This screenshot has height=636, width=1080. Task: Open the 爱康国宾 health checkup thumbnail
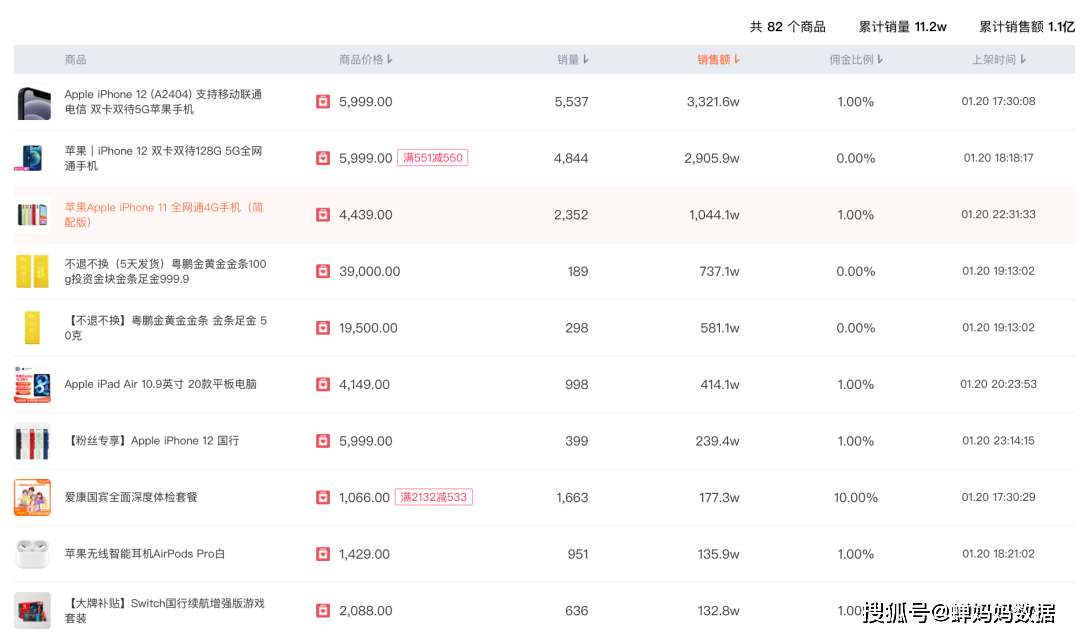tap(32, 497)
